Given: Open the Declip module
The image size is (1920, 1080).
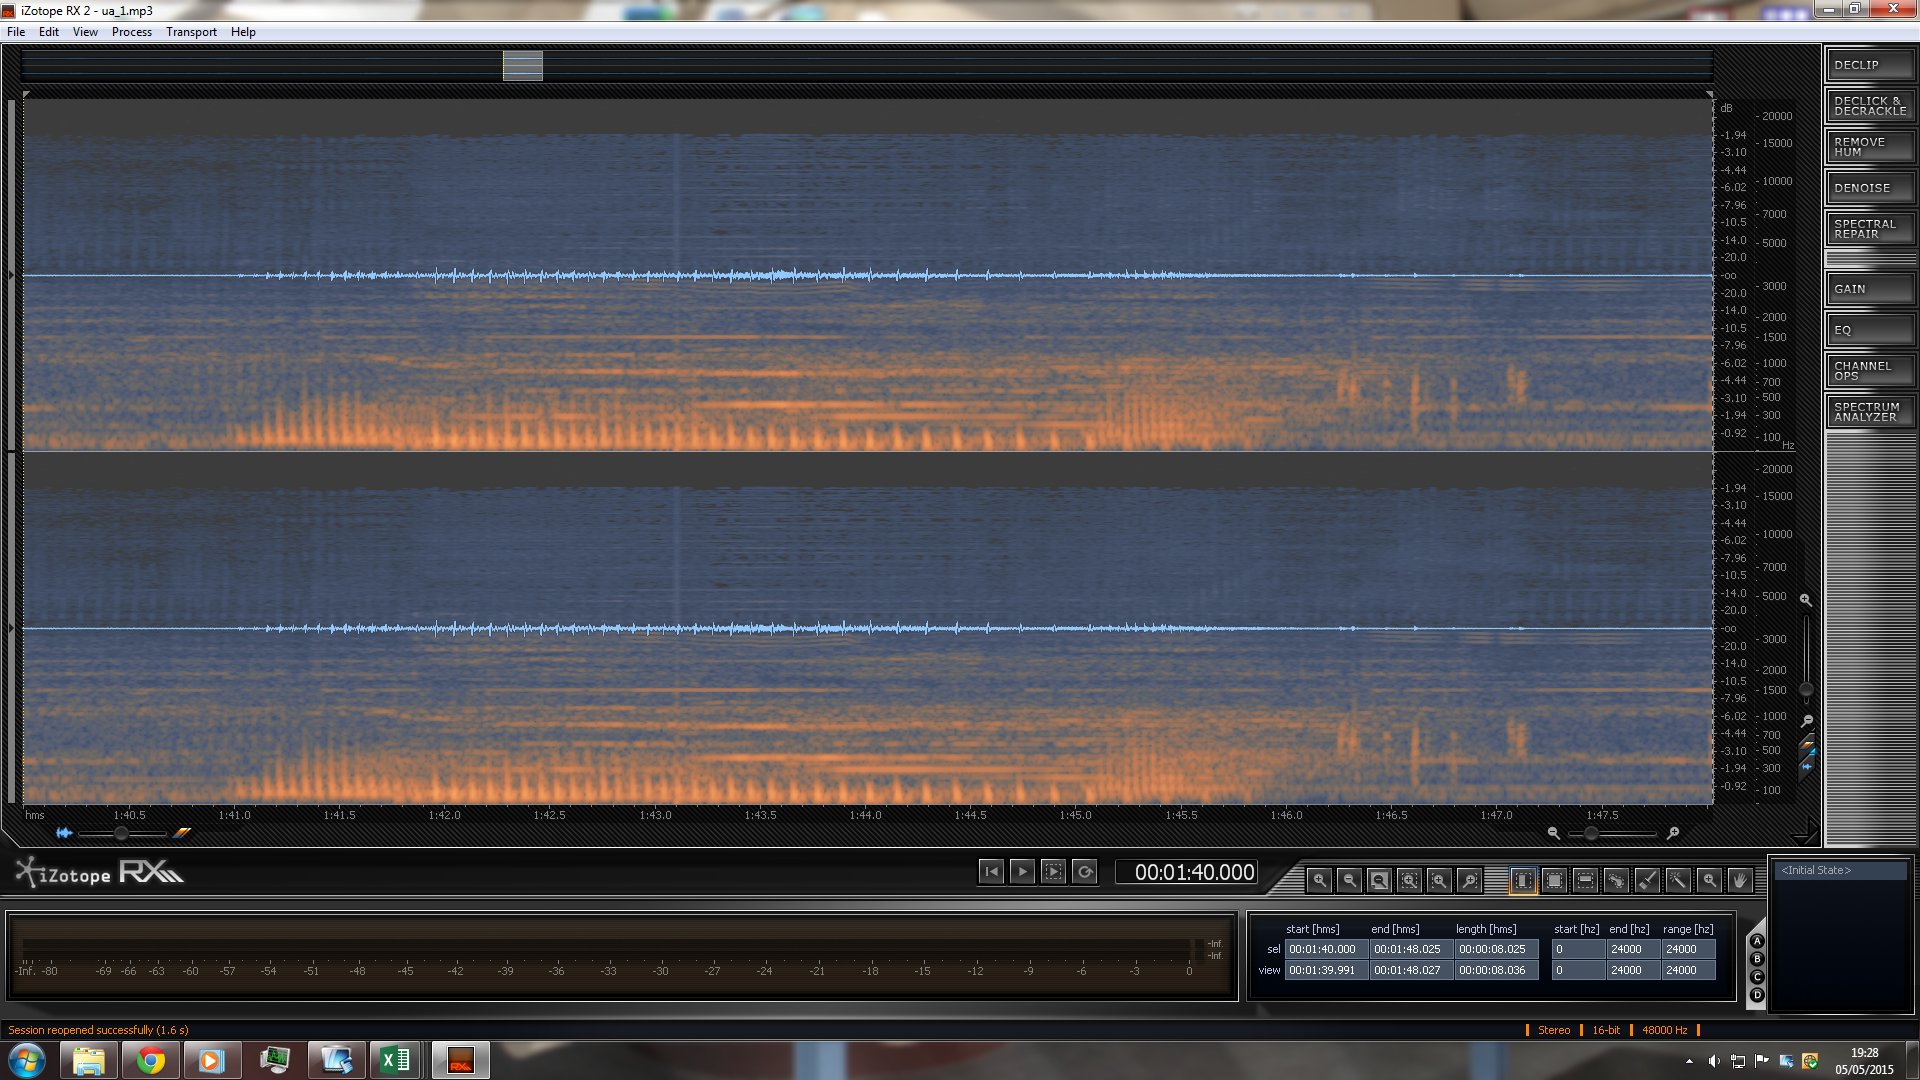Looking at the screenshot, I should [x=1870, y=65].
